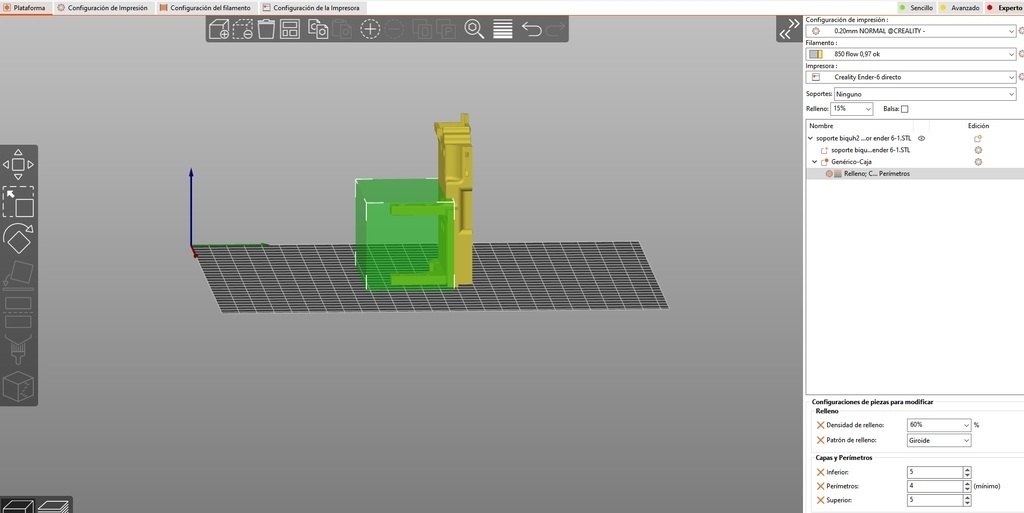Switch to Avanzado mode
Screen dimensions: 1024x513
[x=960, y=8]
